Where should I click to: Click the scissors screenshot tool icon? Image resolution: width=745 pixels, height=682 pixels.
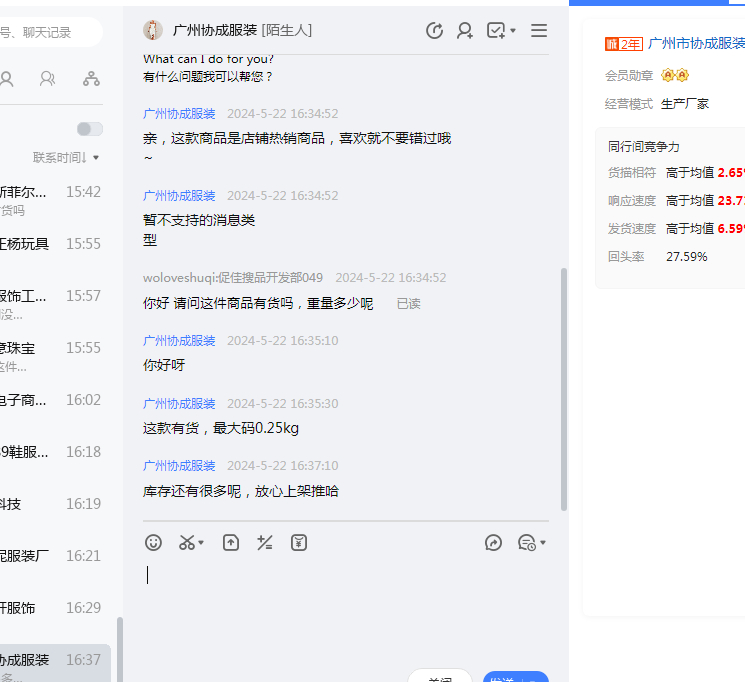187,542
